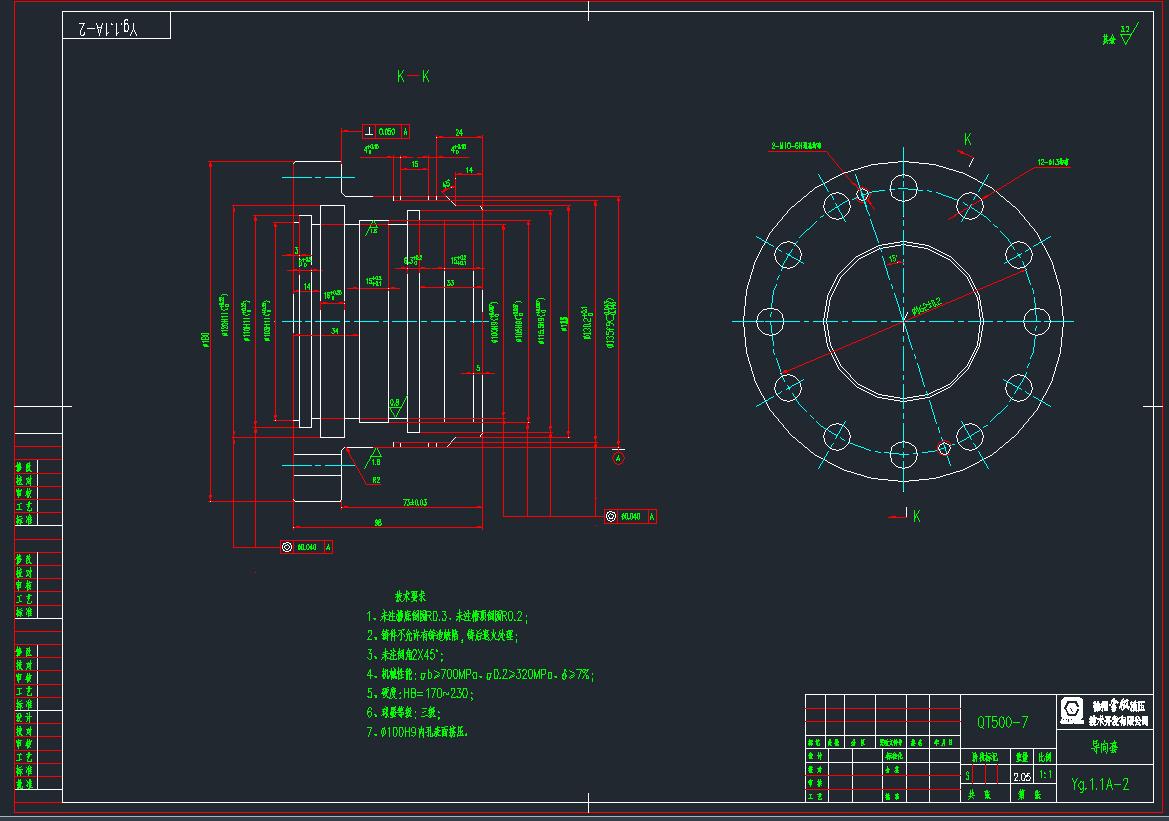Select the Yg.1.1A-2 drawing number in title block
Screen dimensions: 1169x821
pos(1099,784)
